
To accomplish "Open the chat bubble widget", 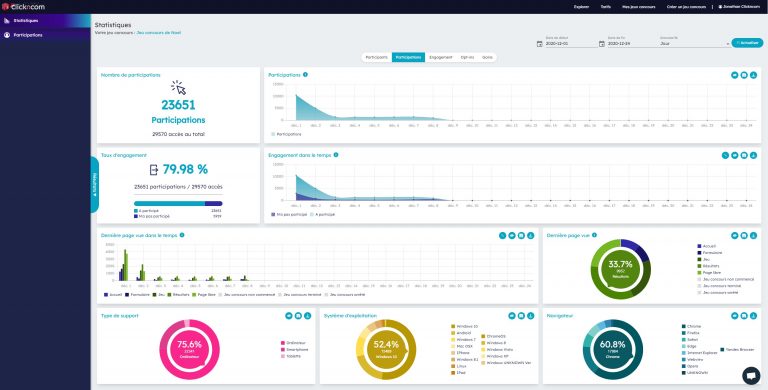I will 750,375.
